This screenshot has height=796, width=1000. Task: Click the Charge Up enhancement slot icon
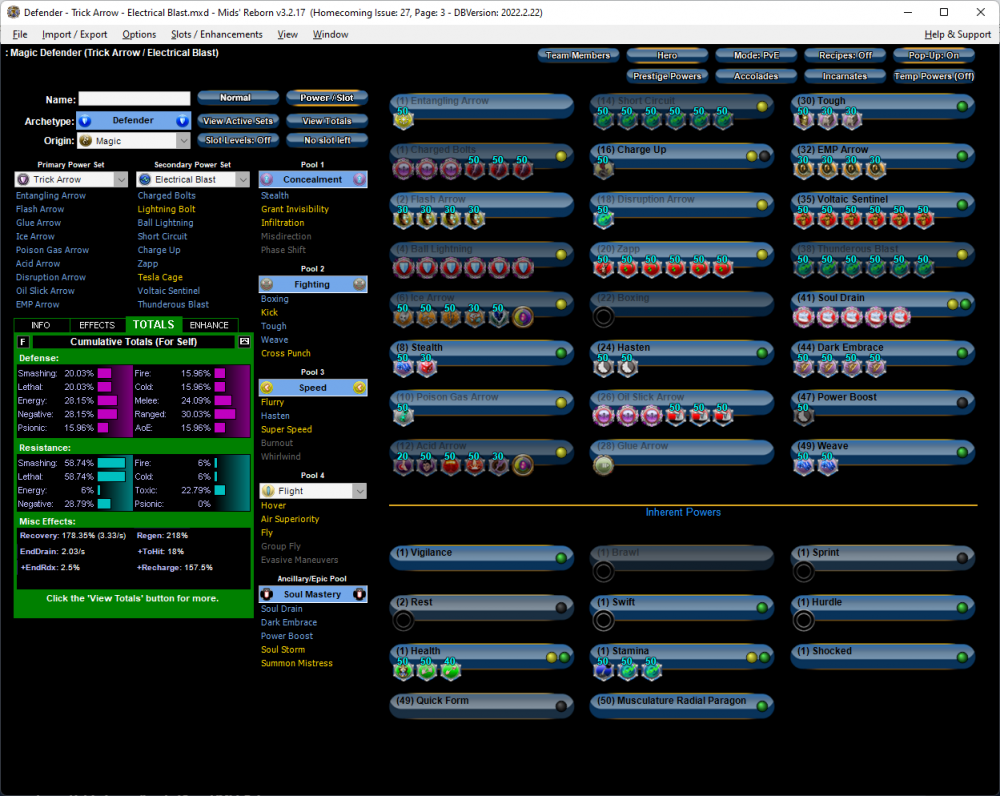coord(603,170)
